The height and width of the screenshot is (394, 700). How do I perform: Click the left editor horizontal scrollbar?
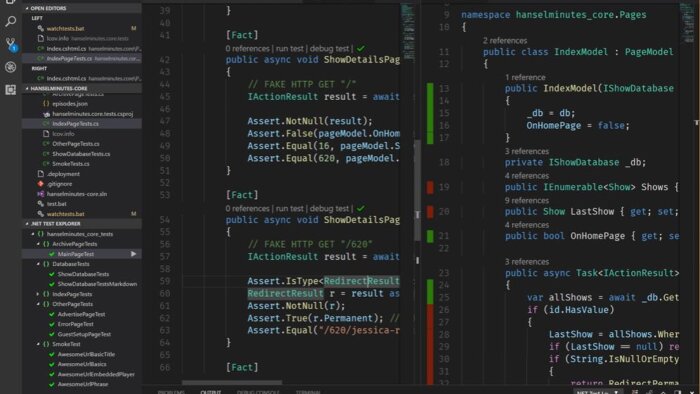(232, 382)
